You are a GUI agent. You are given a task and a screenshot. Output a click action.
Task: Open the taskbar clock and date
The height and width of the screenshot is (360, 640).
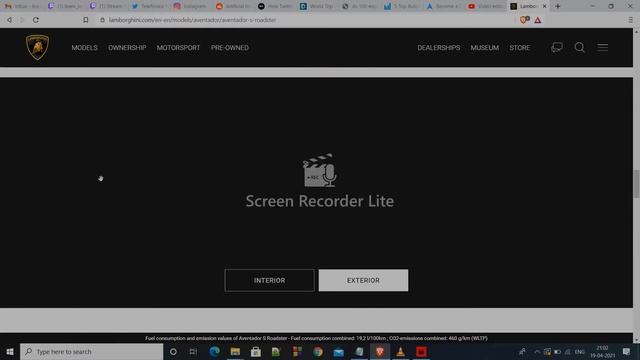pos(602,351)
